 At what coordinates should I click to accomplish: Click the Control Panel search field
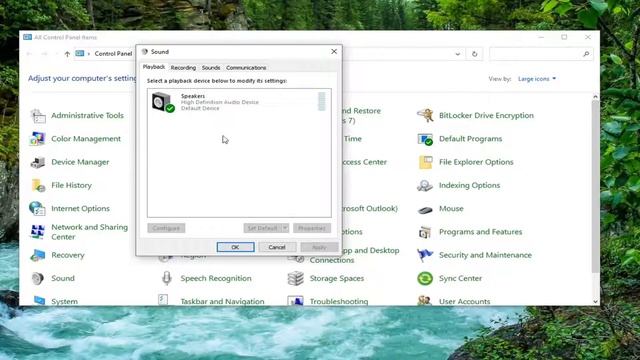(x=541, y=54)
